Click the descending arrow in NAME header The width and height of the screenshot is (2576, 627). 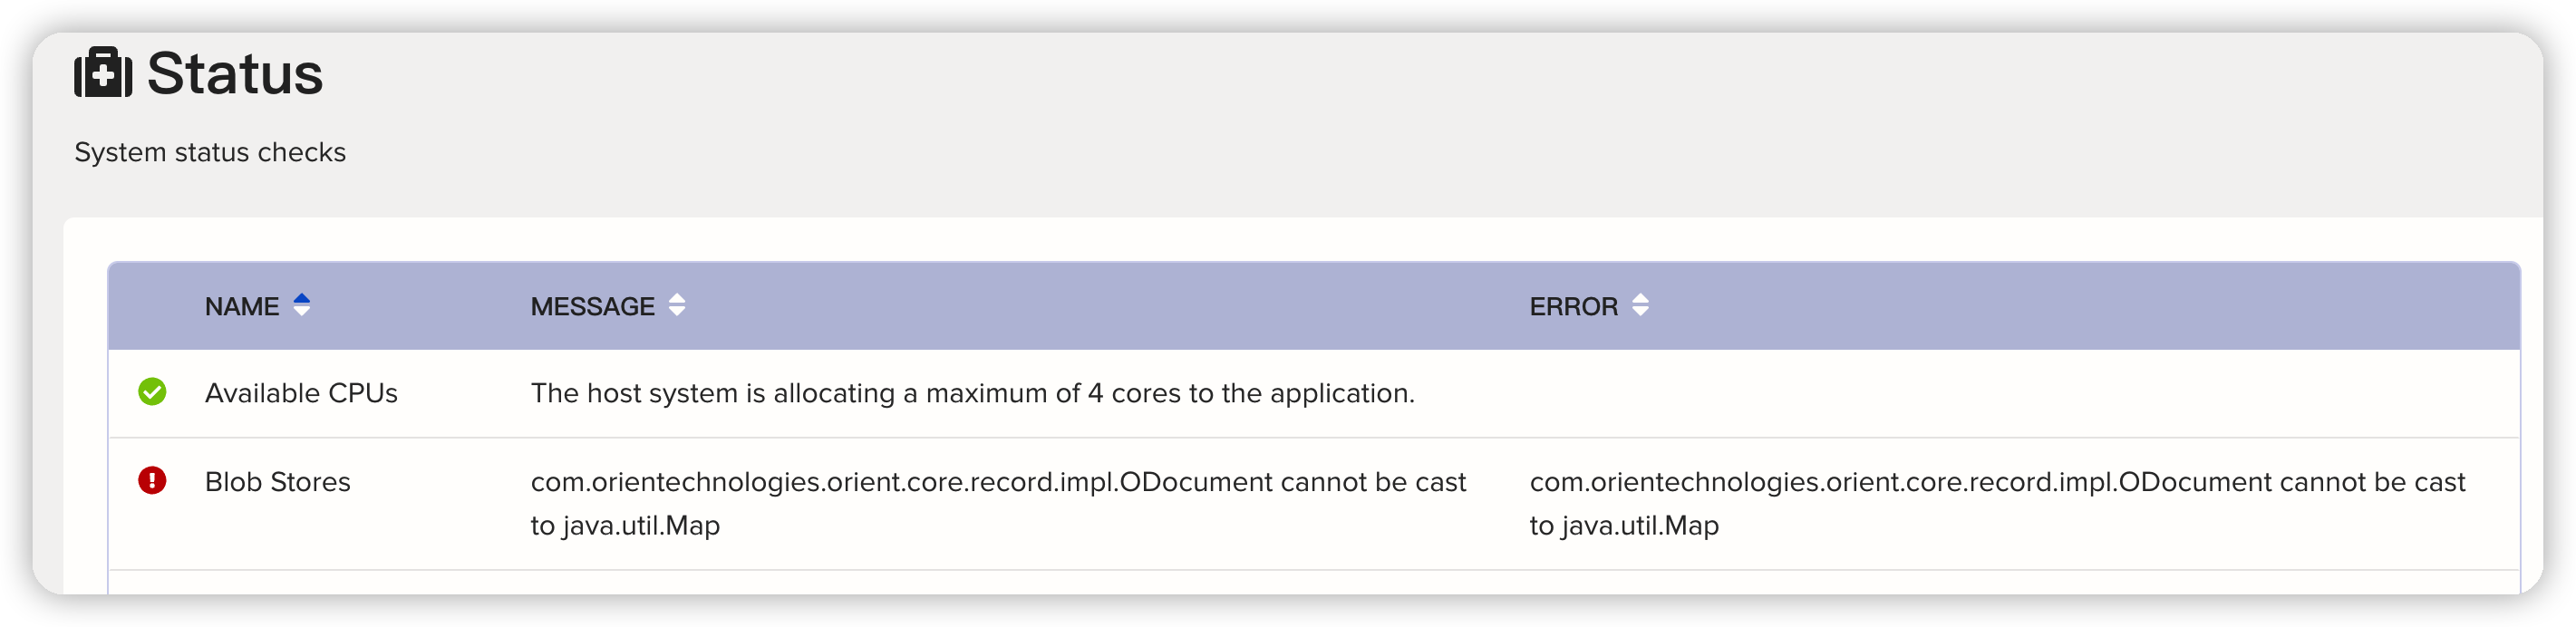pyautogui.click(x=301, y=312)
